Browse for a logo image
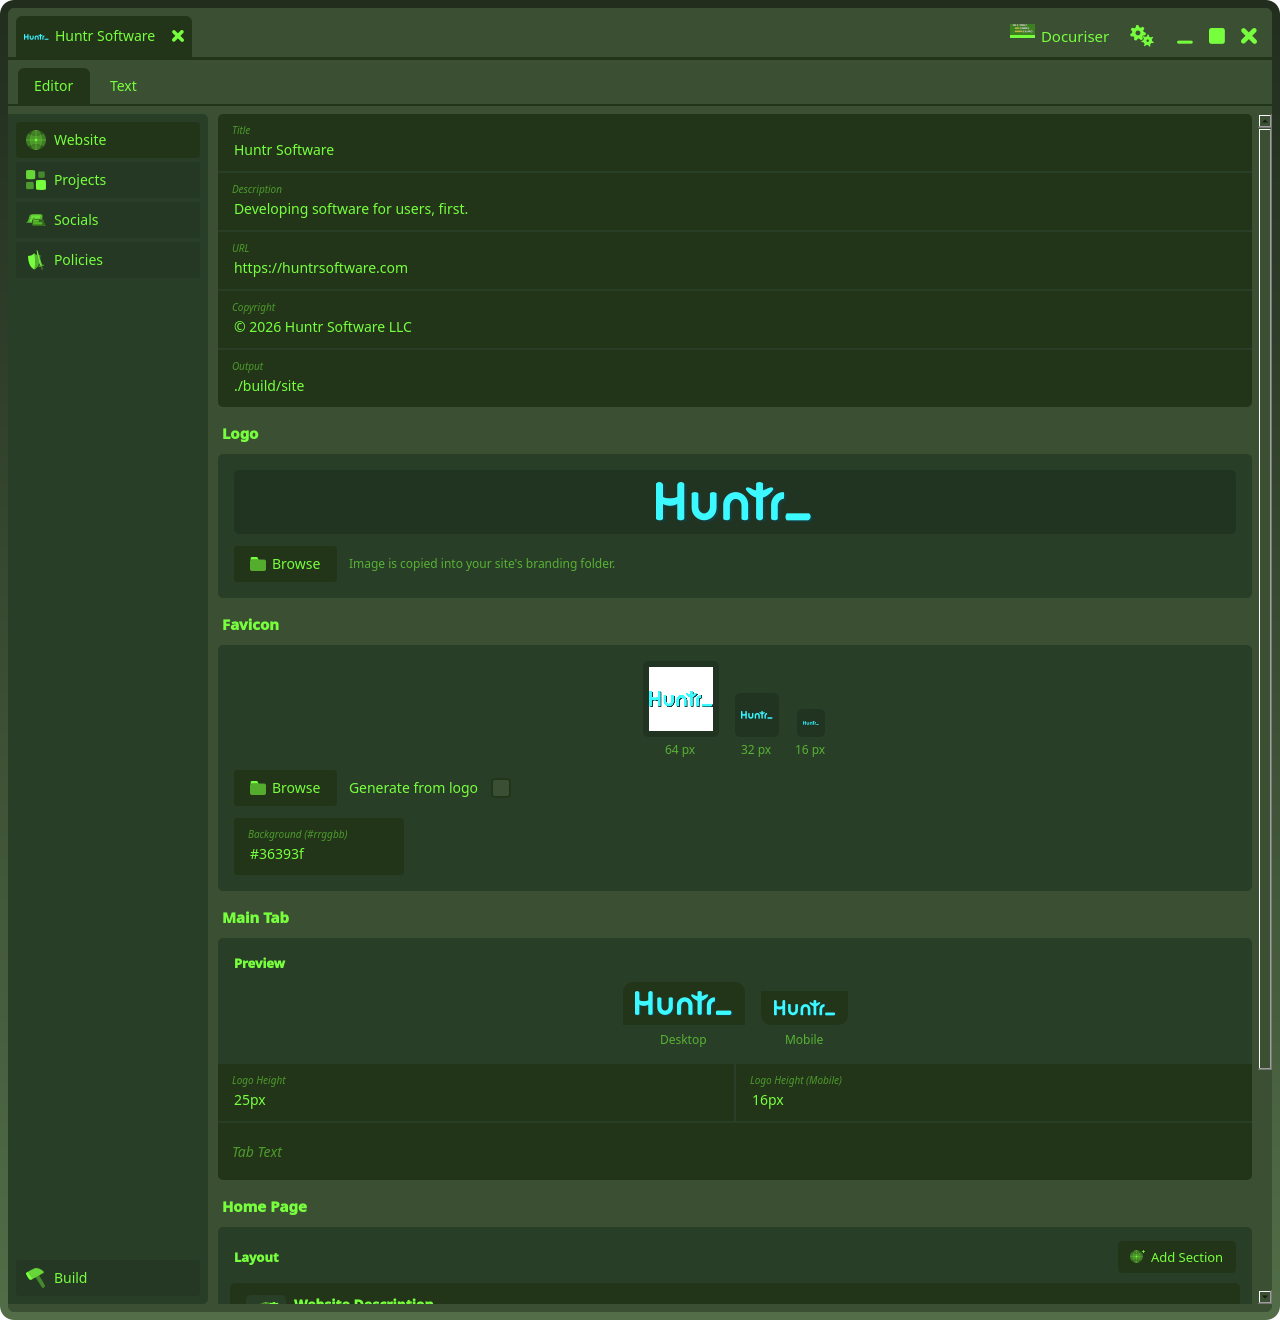Viewport: 1280px width, 1320px height. [285, 564]
